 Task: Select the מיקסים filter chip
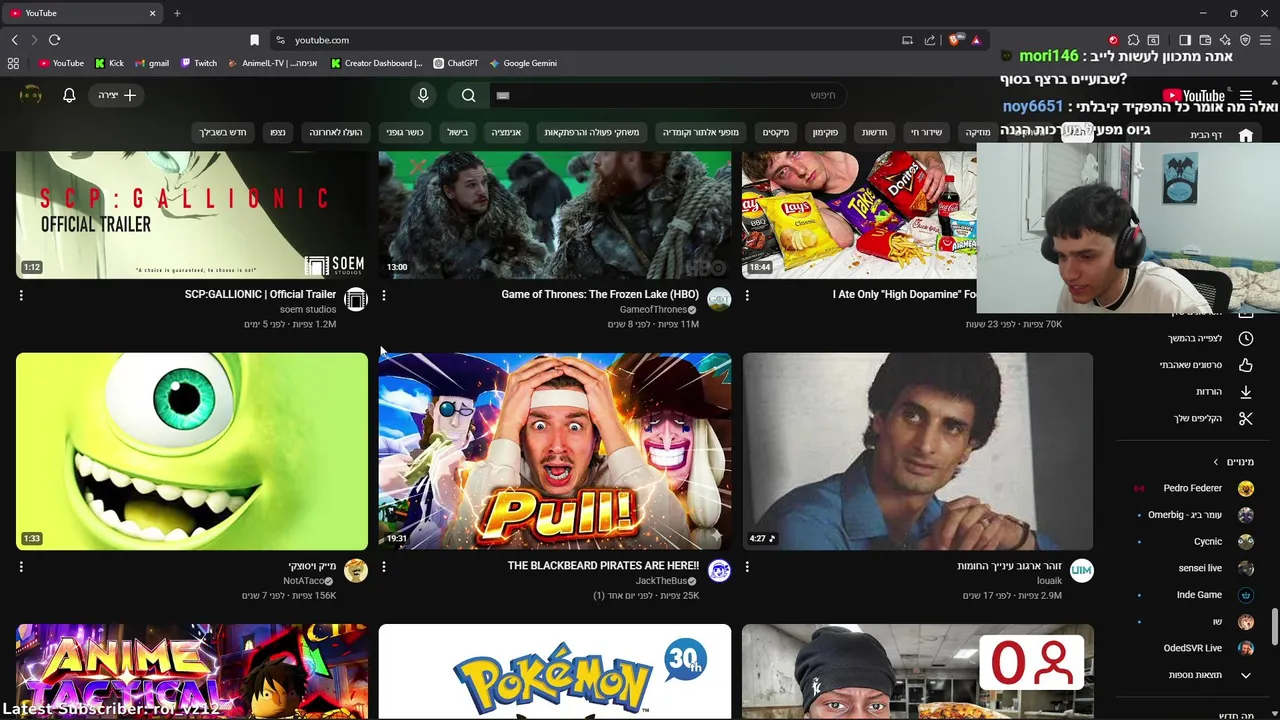pos(776,132)
